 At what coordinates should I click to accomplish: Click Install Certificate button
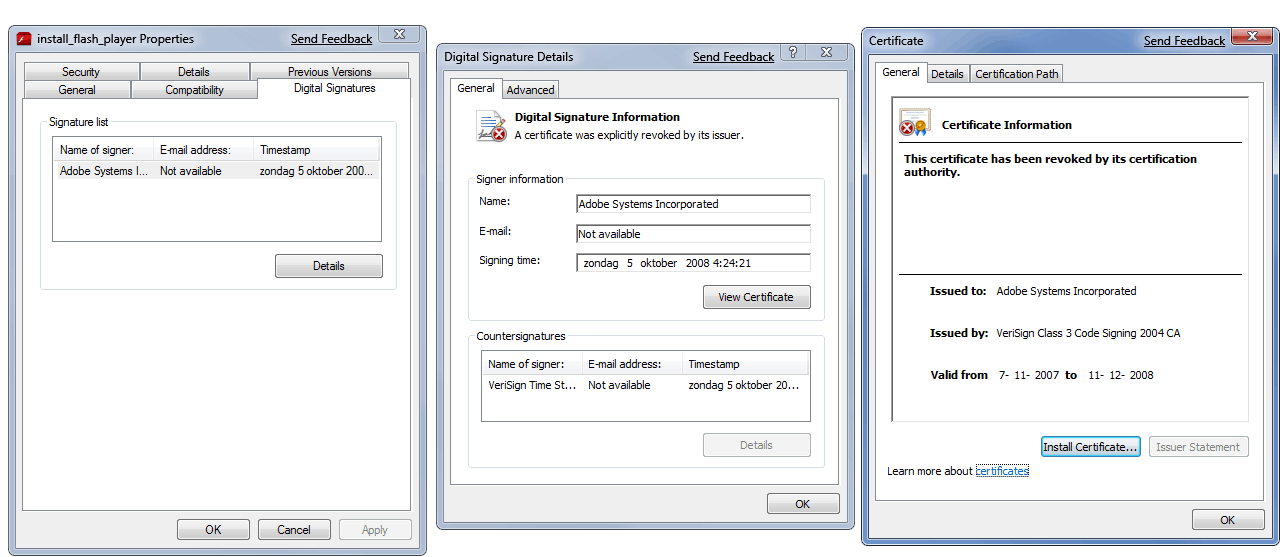(x=1090, y=447)
